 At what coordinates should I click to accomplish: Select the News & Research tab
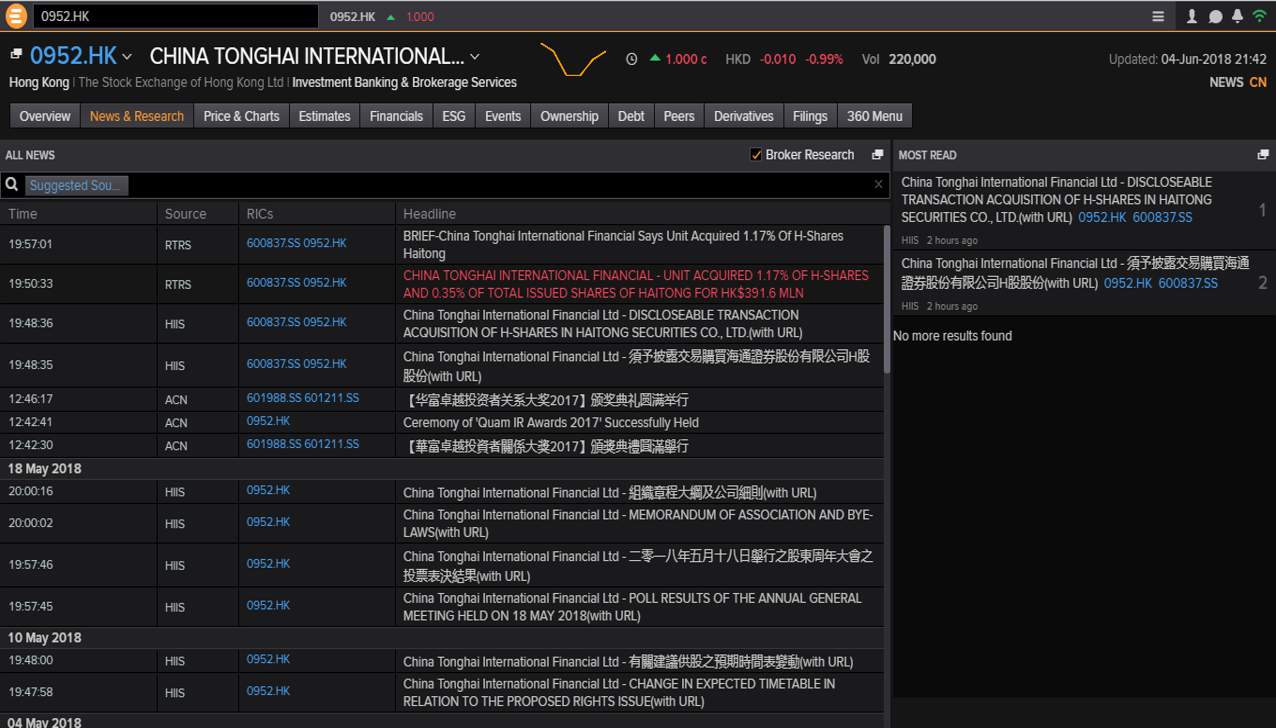click(x=137, y=116)
